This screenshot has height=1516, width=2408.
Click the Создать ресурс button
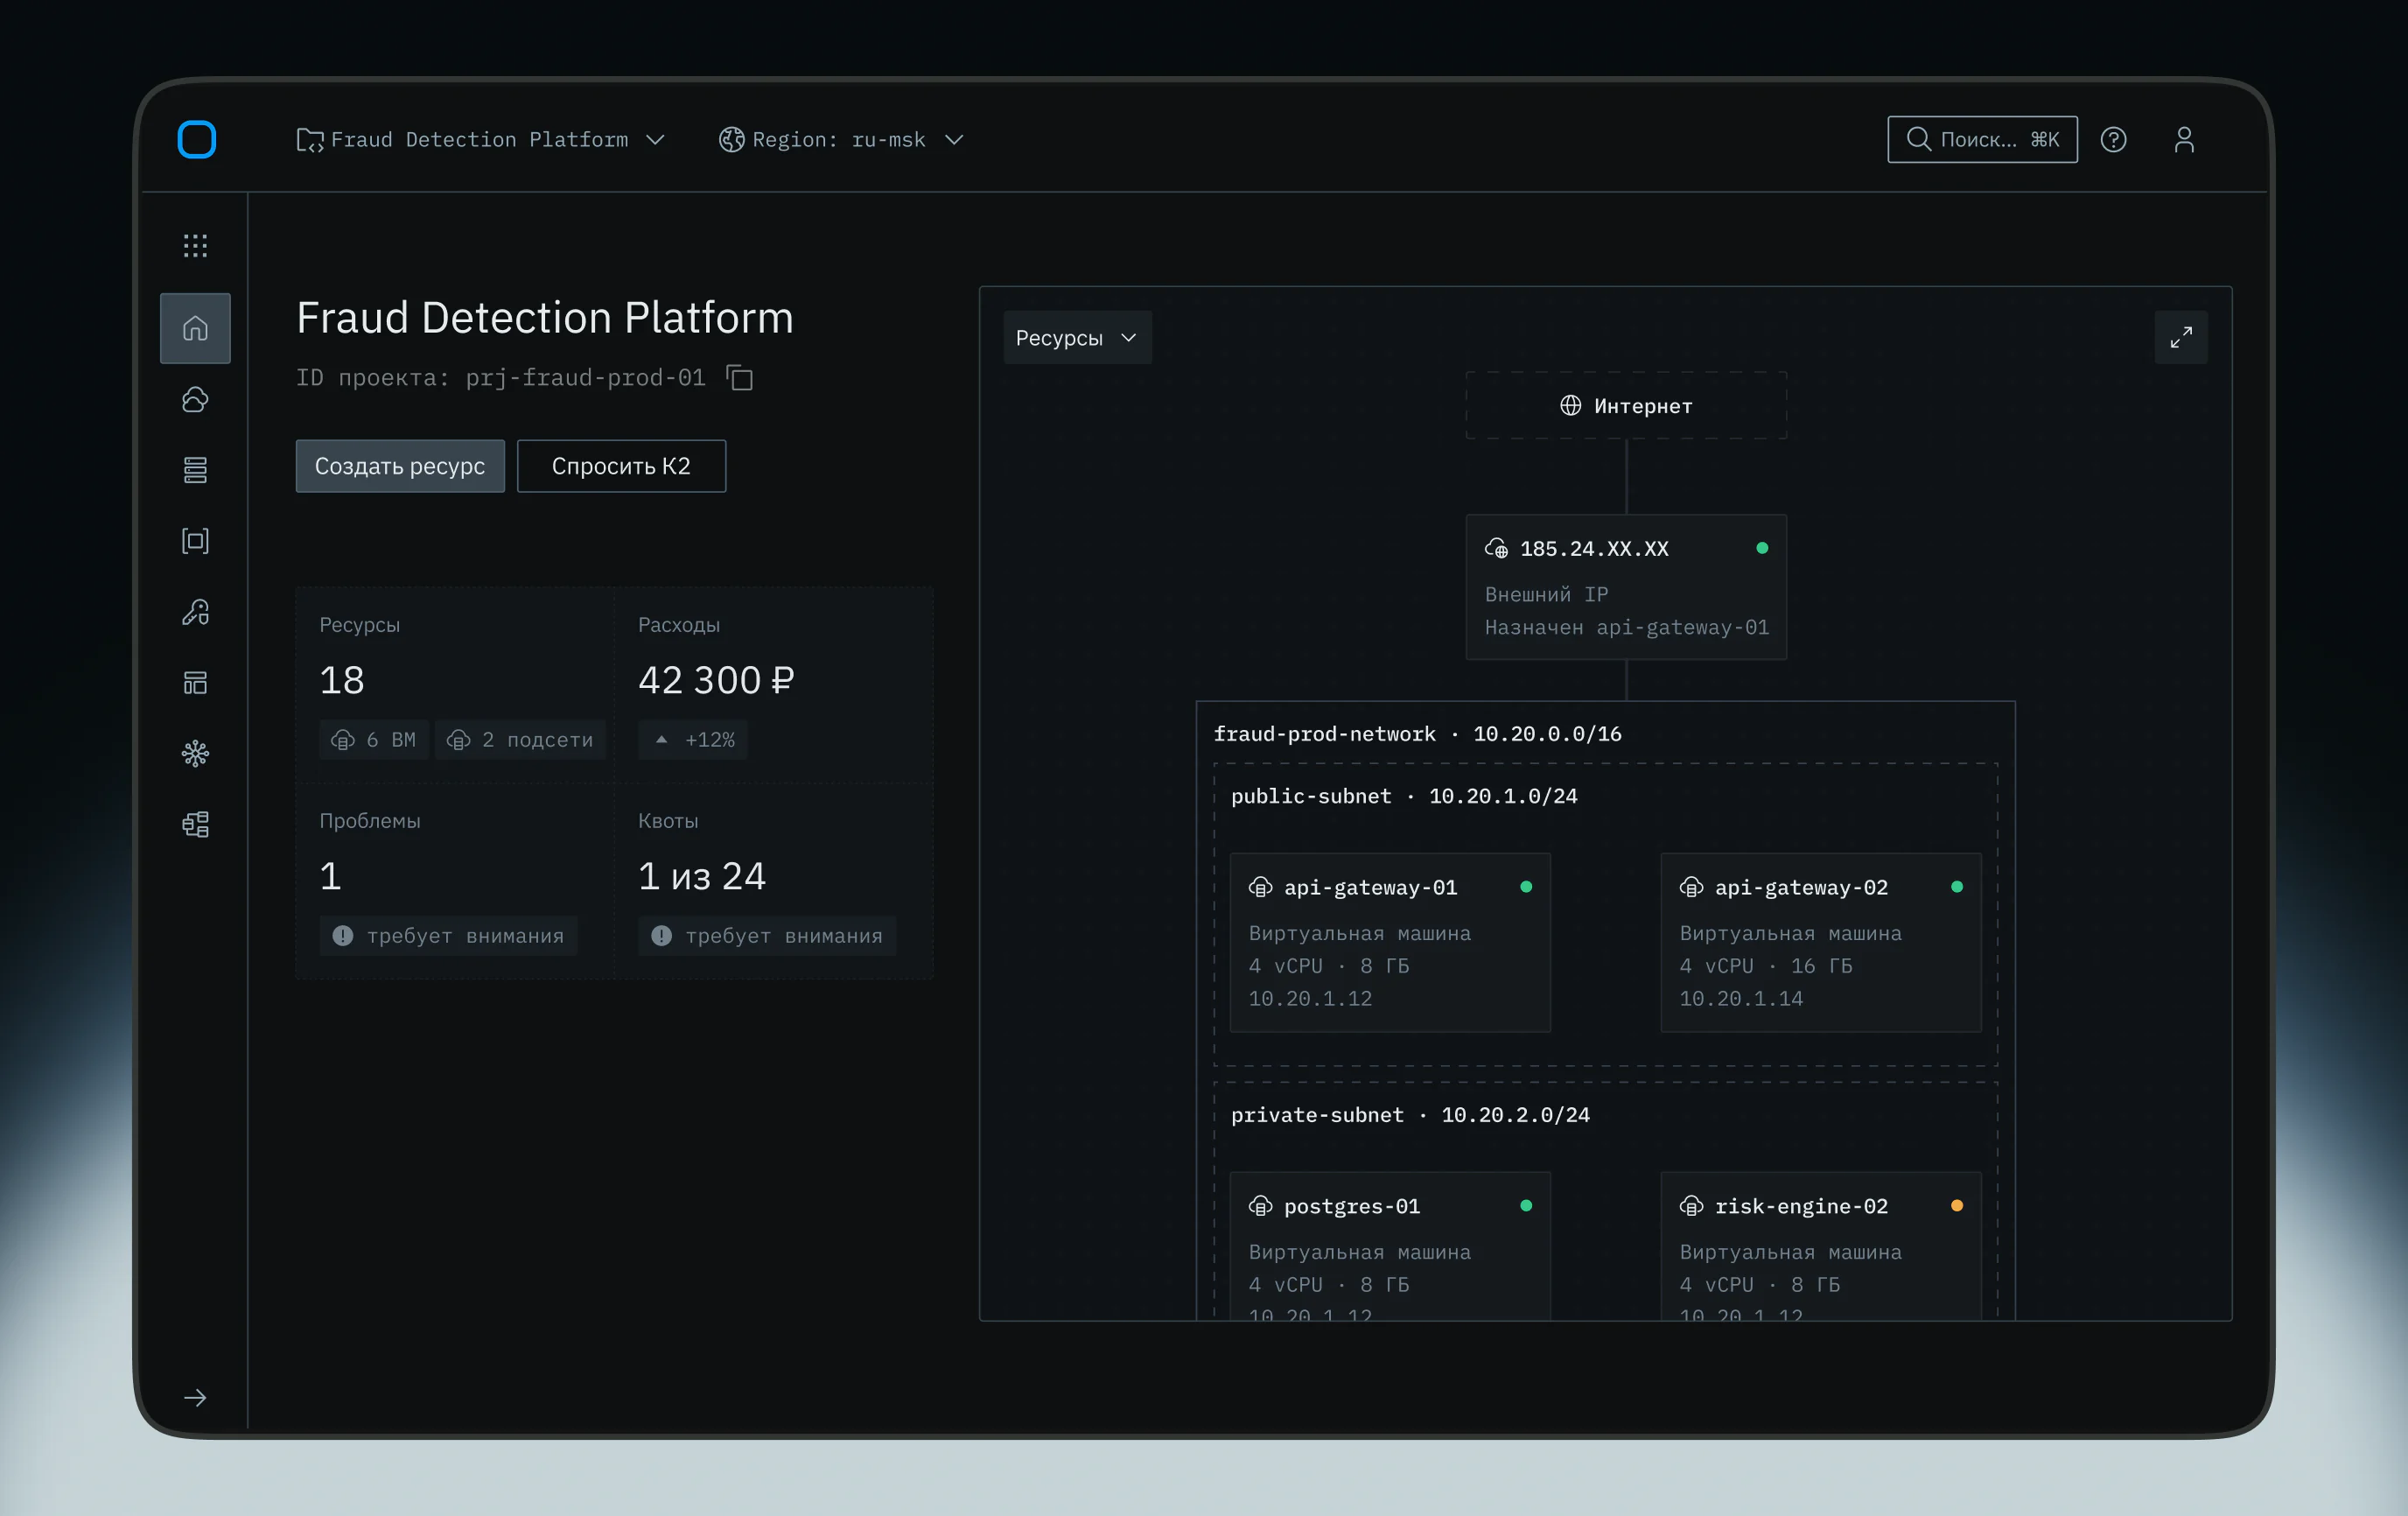(x=400, y=466)
